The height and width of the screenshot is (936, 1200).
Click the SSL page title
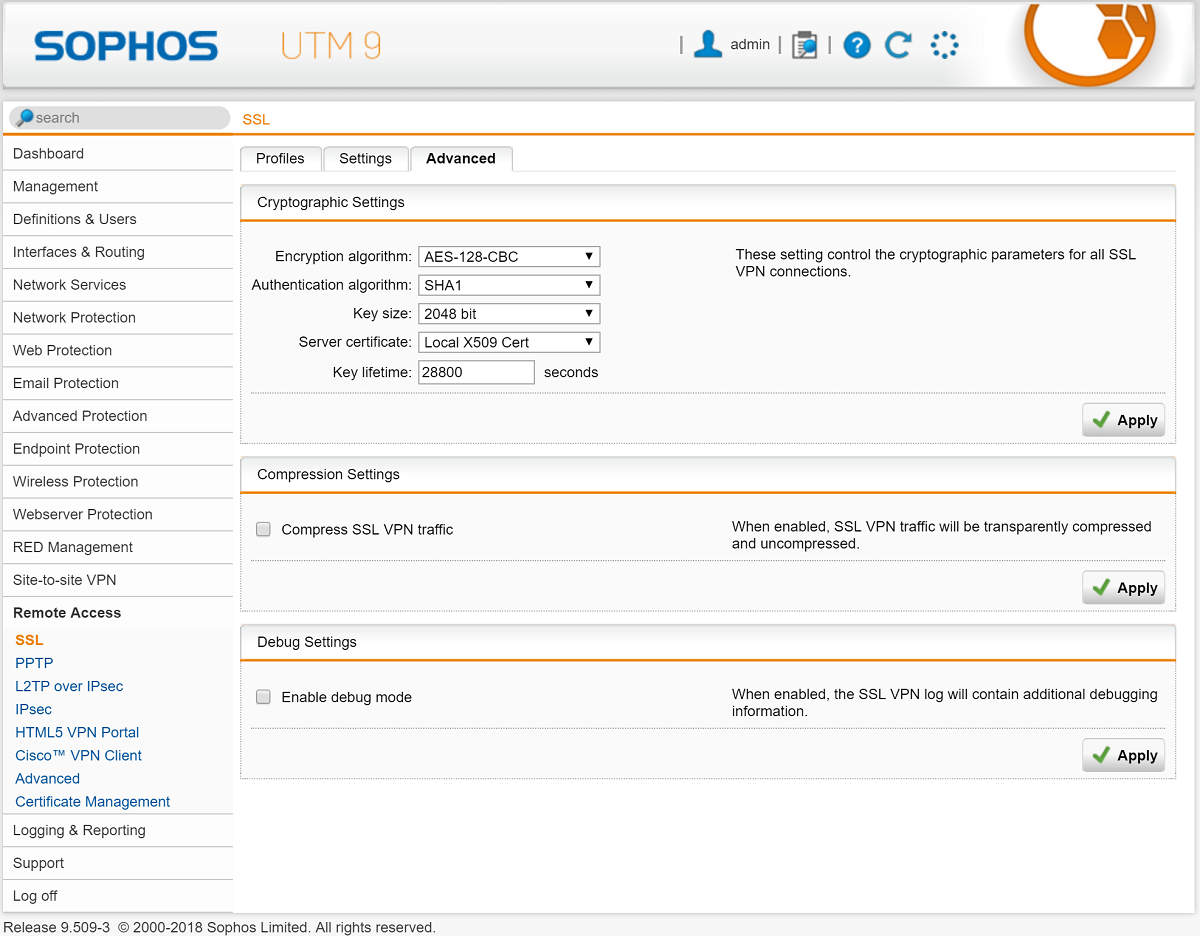point(256,119)
